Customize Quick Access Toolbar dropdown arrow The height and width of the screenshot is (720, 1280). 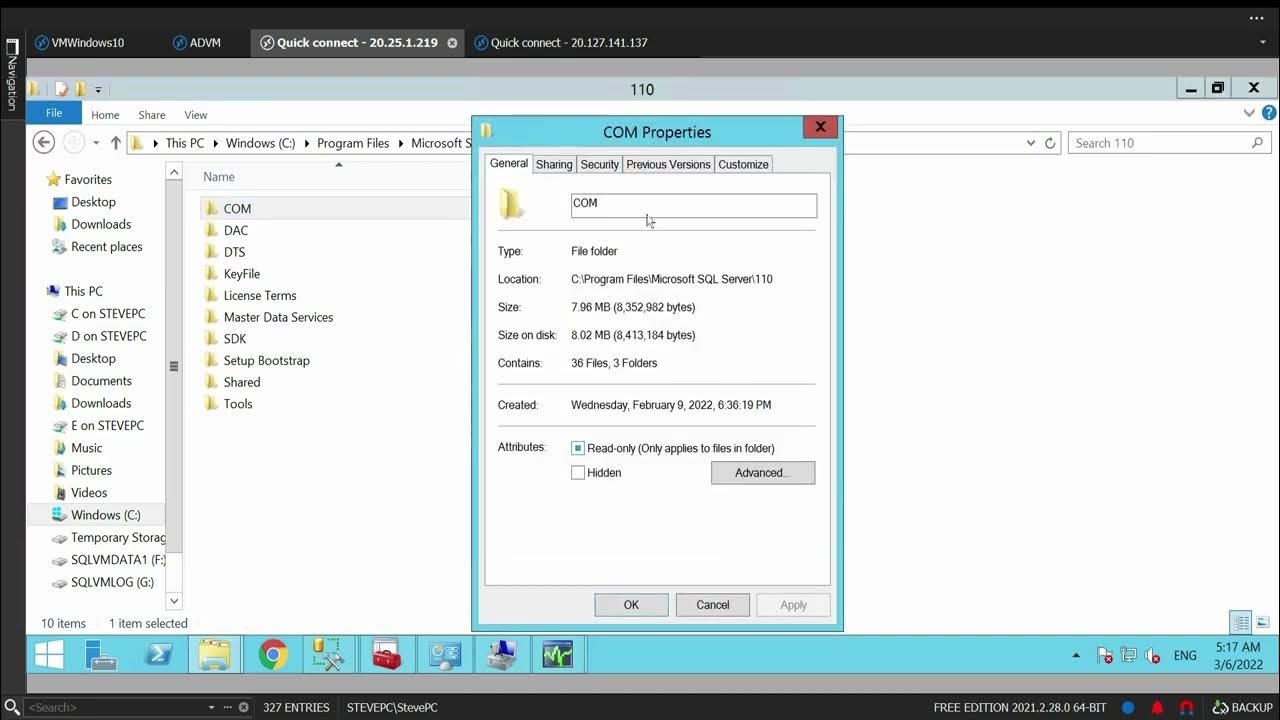point(97,90)
